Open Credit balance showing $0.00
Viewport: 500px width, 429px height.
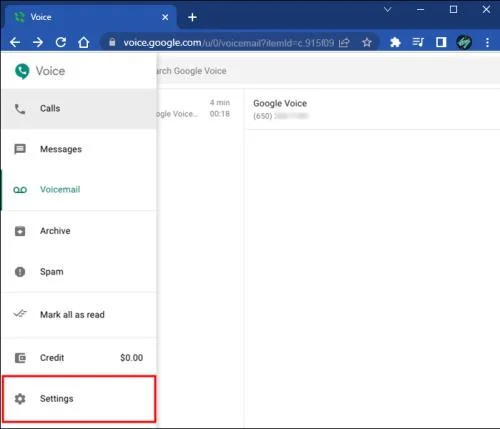tap(79, 358)
